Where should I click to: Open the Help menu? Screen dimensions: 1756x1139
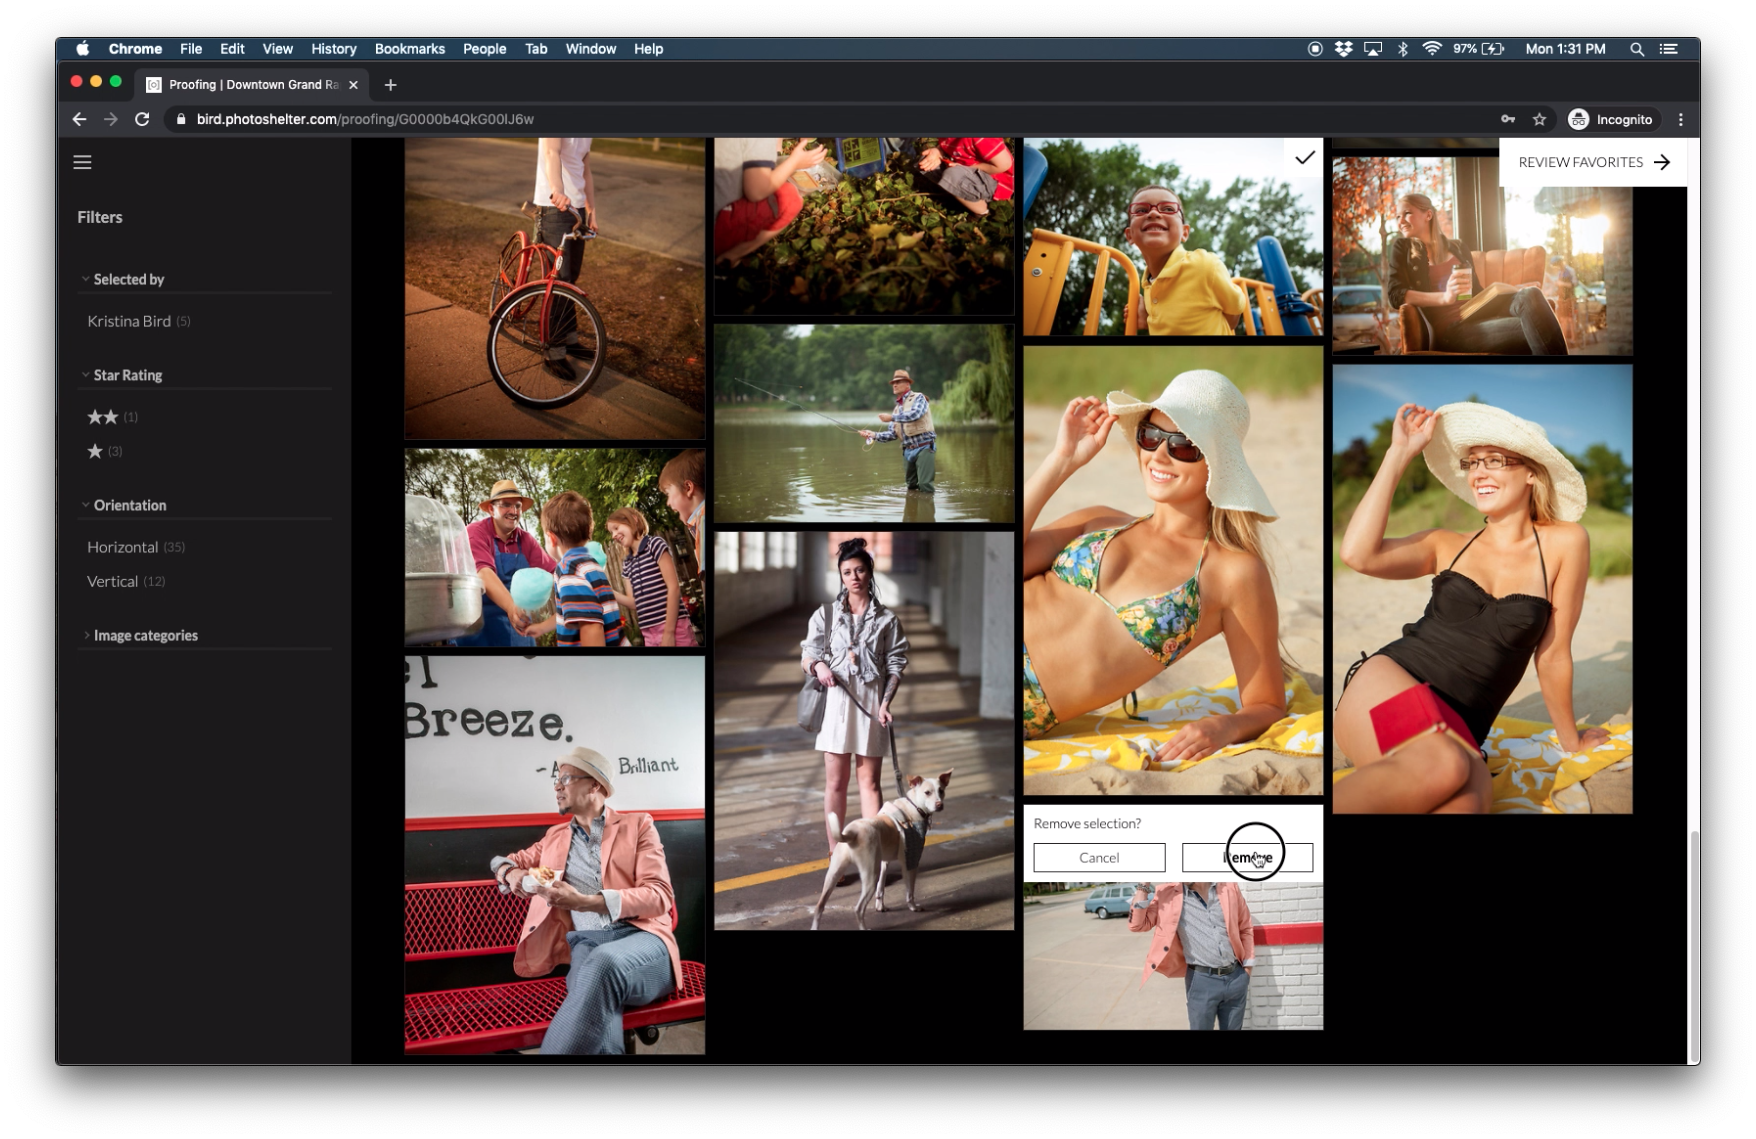click(648, 48)
